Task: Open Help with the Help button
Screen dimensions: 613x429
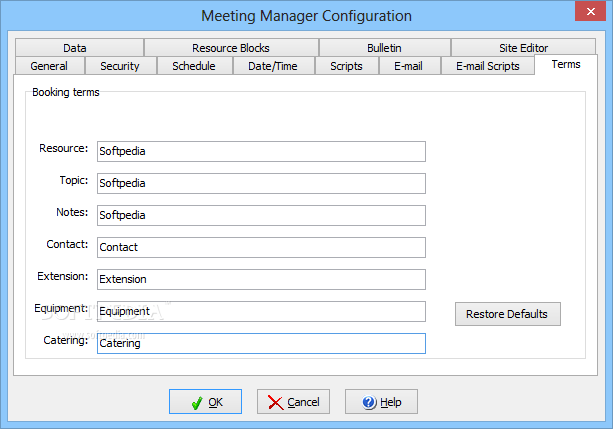Action: click(381, 402)
